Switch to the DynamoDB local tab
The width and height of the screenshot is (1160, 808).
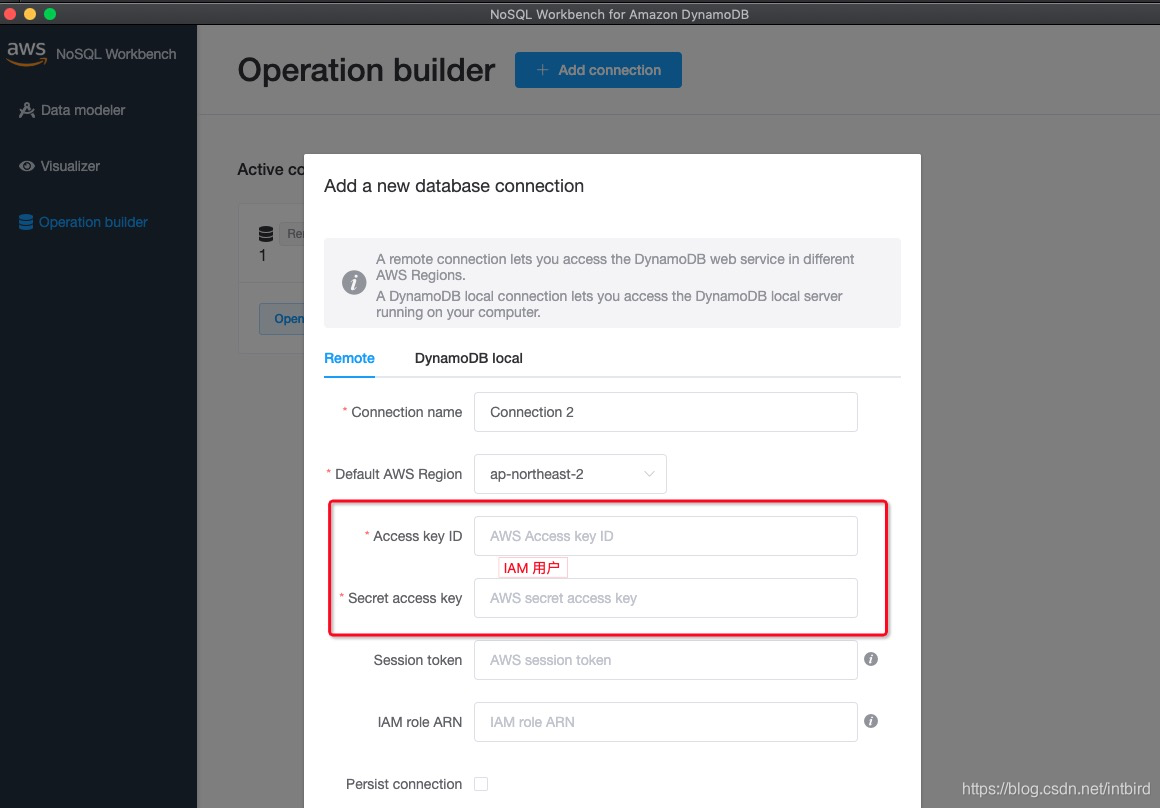pyautogui.click(x=468, y=358)
